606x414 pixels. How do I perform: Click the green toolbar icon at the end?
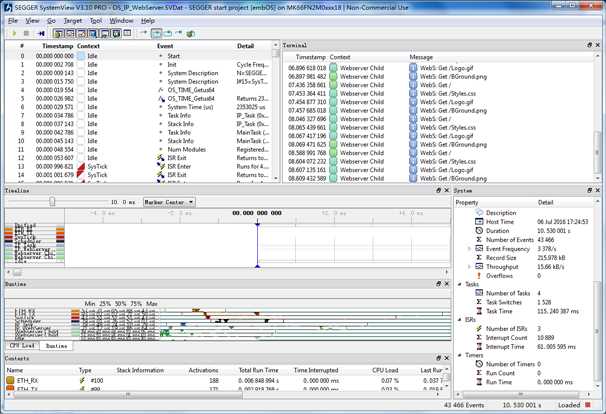190,33
